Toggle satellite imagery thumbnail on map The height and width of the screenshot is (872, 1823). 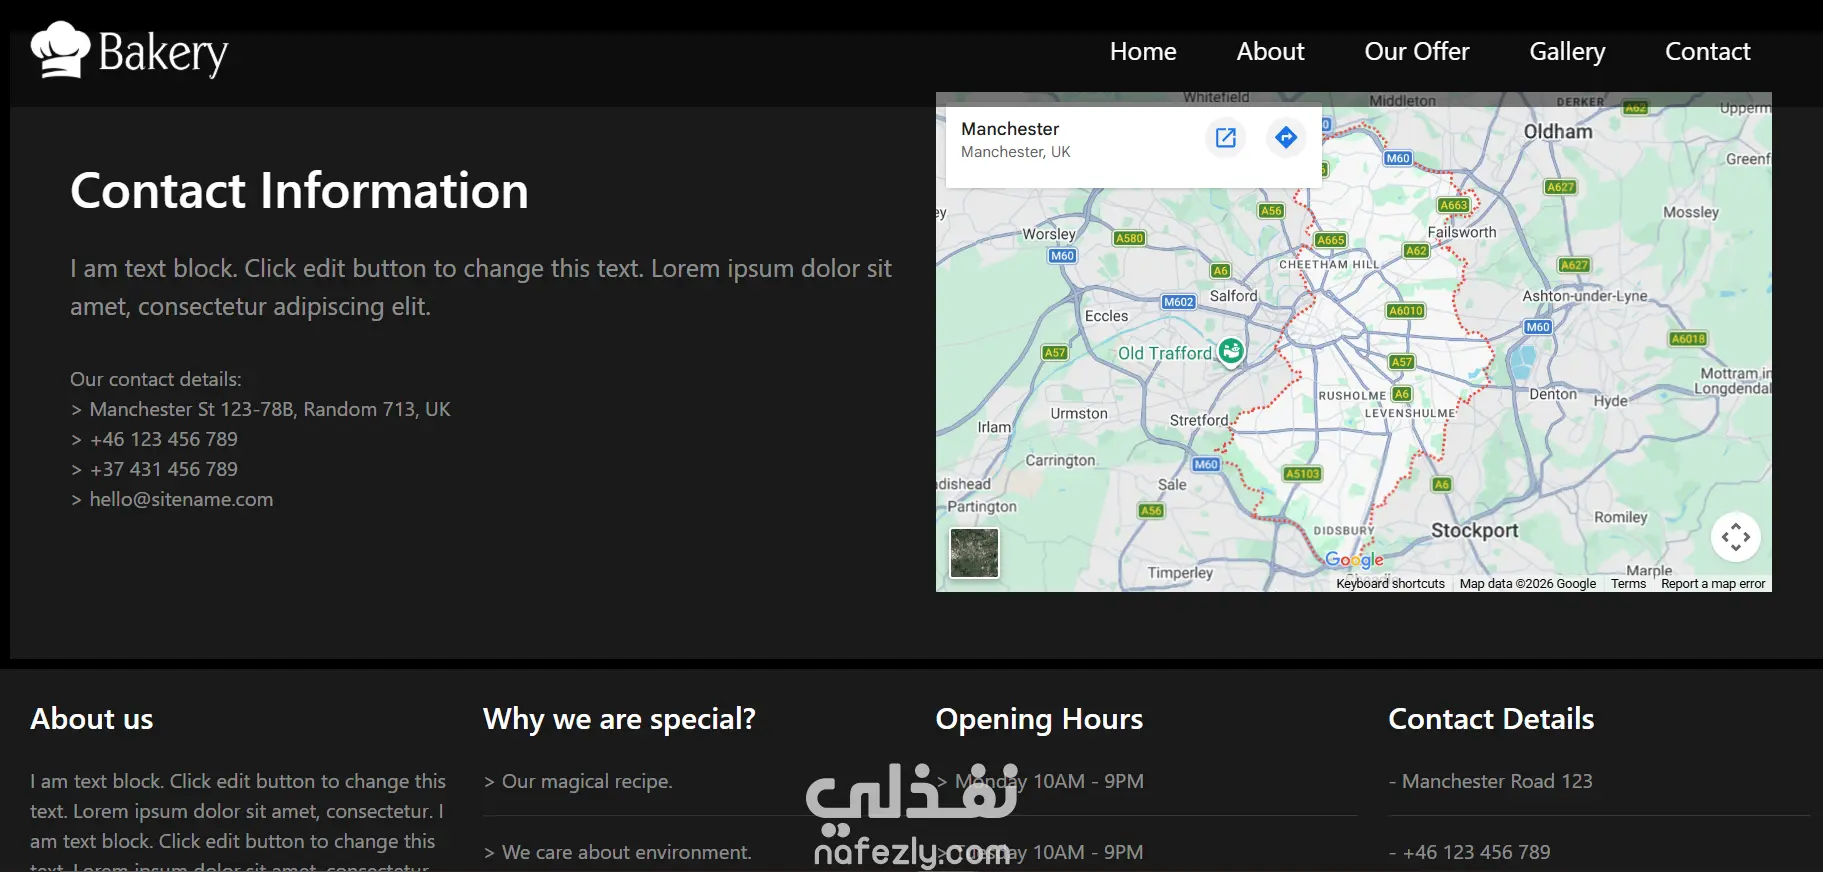(x=974, y=553)
